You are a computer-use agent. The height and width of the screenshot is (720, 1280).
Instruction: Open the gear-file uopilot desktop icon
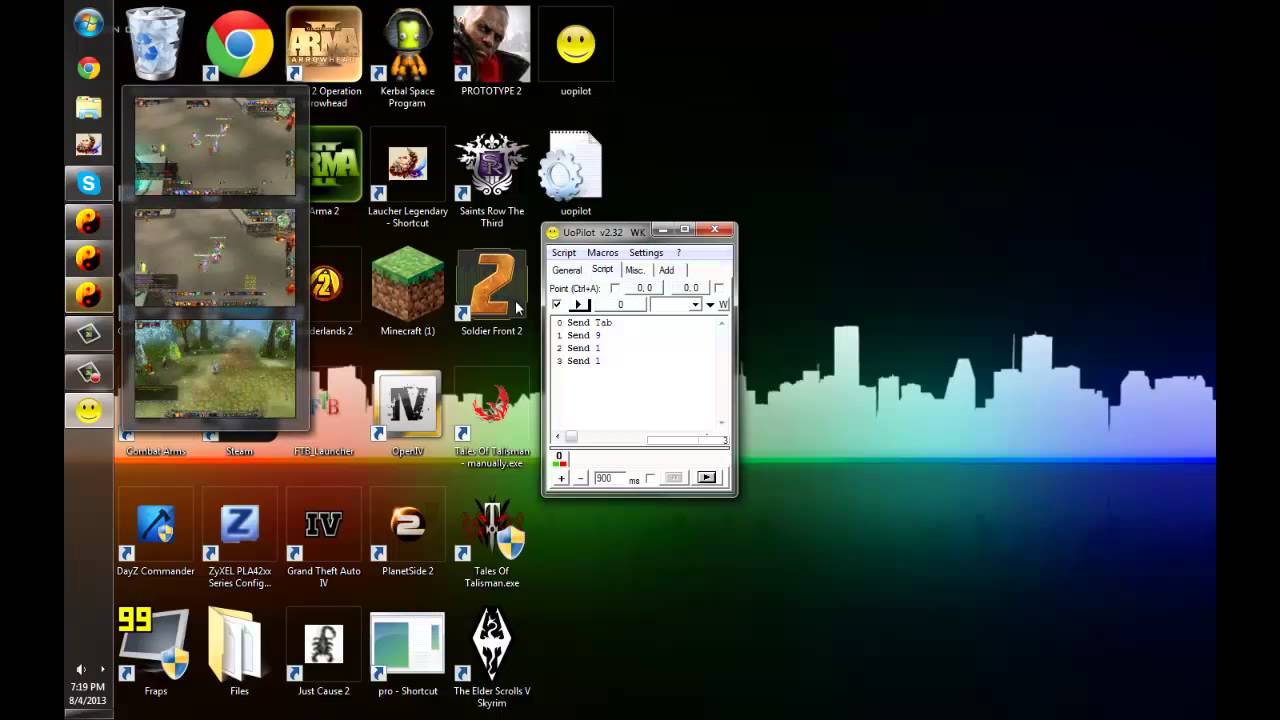(x=575, y=173)
